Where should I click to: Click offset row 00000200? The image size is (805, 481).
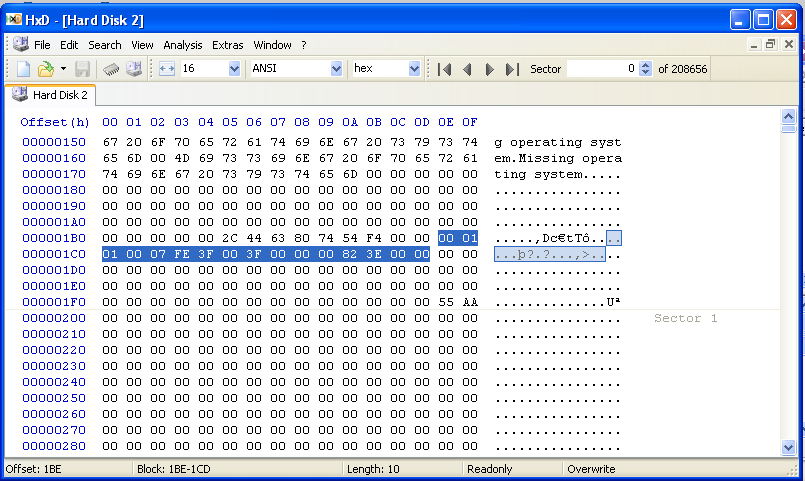click(54, 318)
